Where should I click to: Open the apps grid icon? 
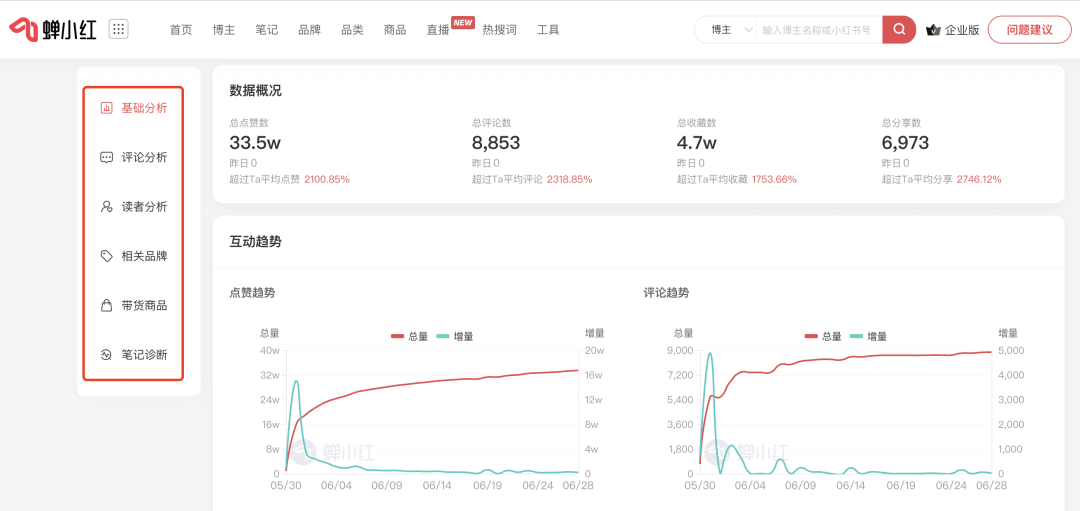(118, 29)
